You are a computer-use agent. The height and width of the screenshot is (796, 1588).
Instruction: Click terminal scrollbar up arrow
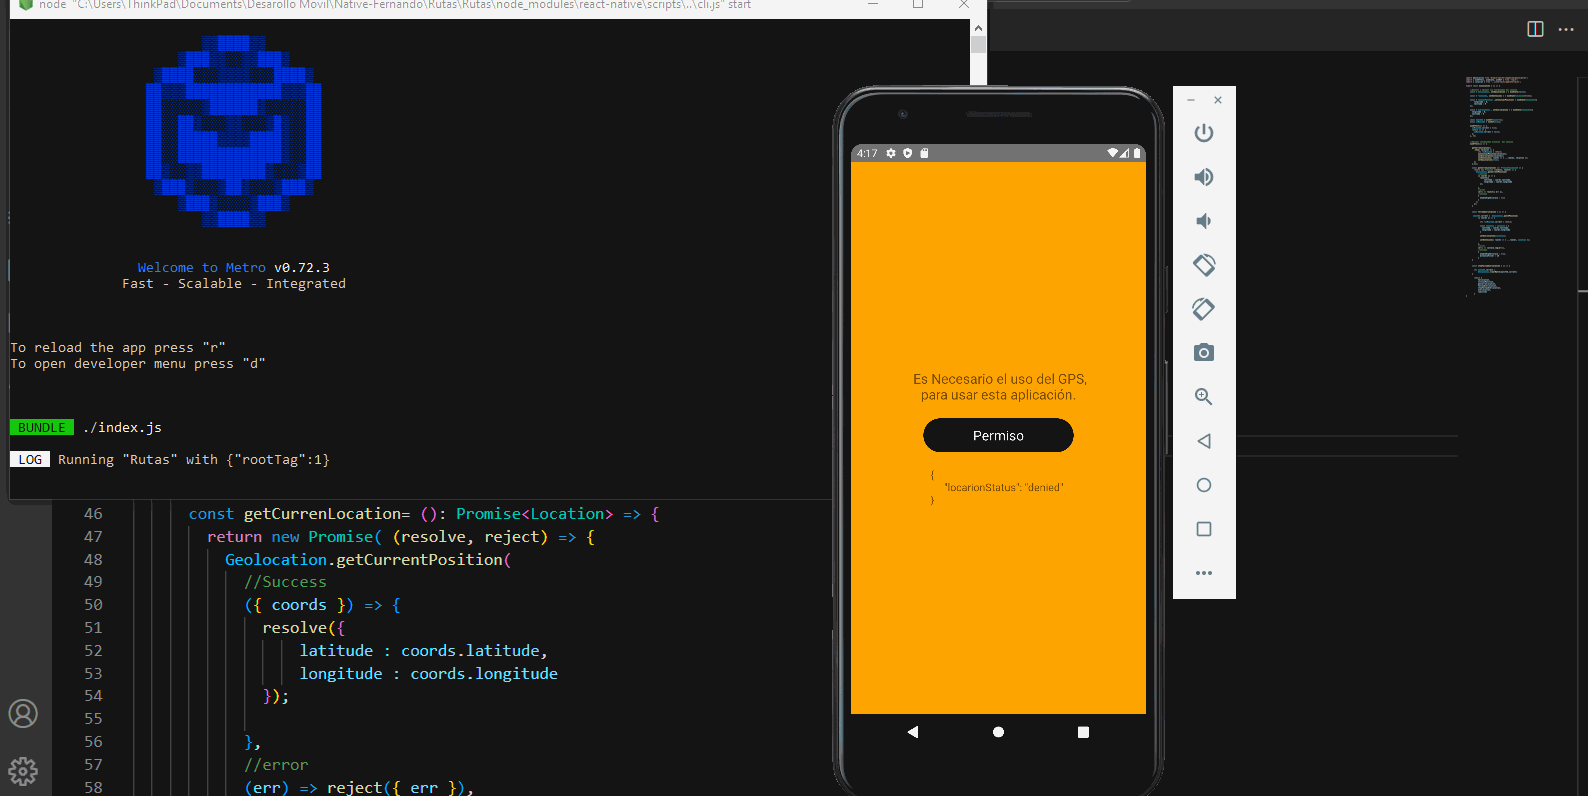[x=978, y=28]
